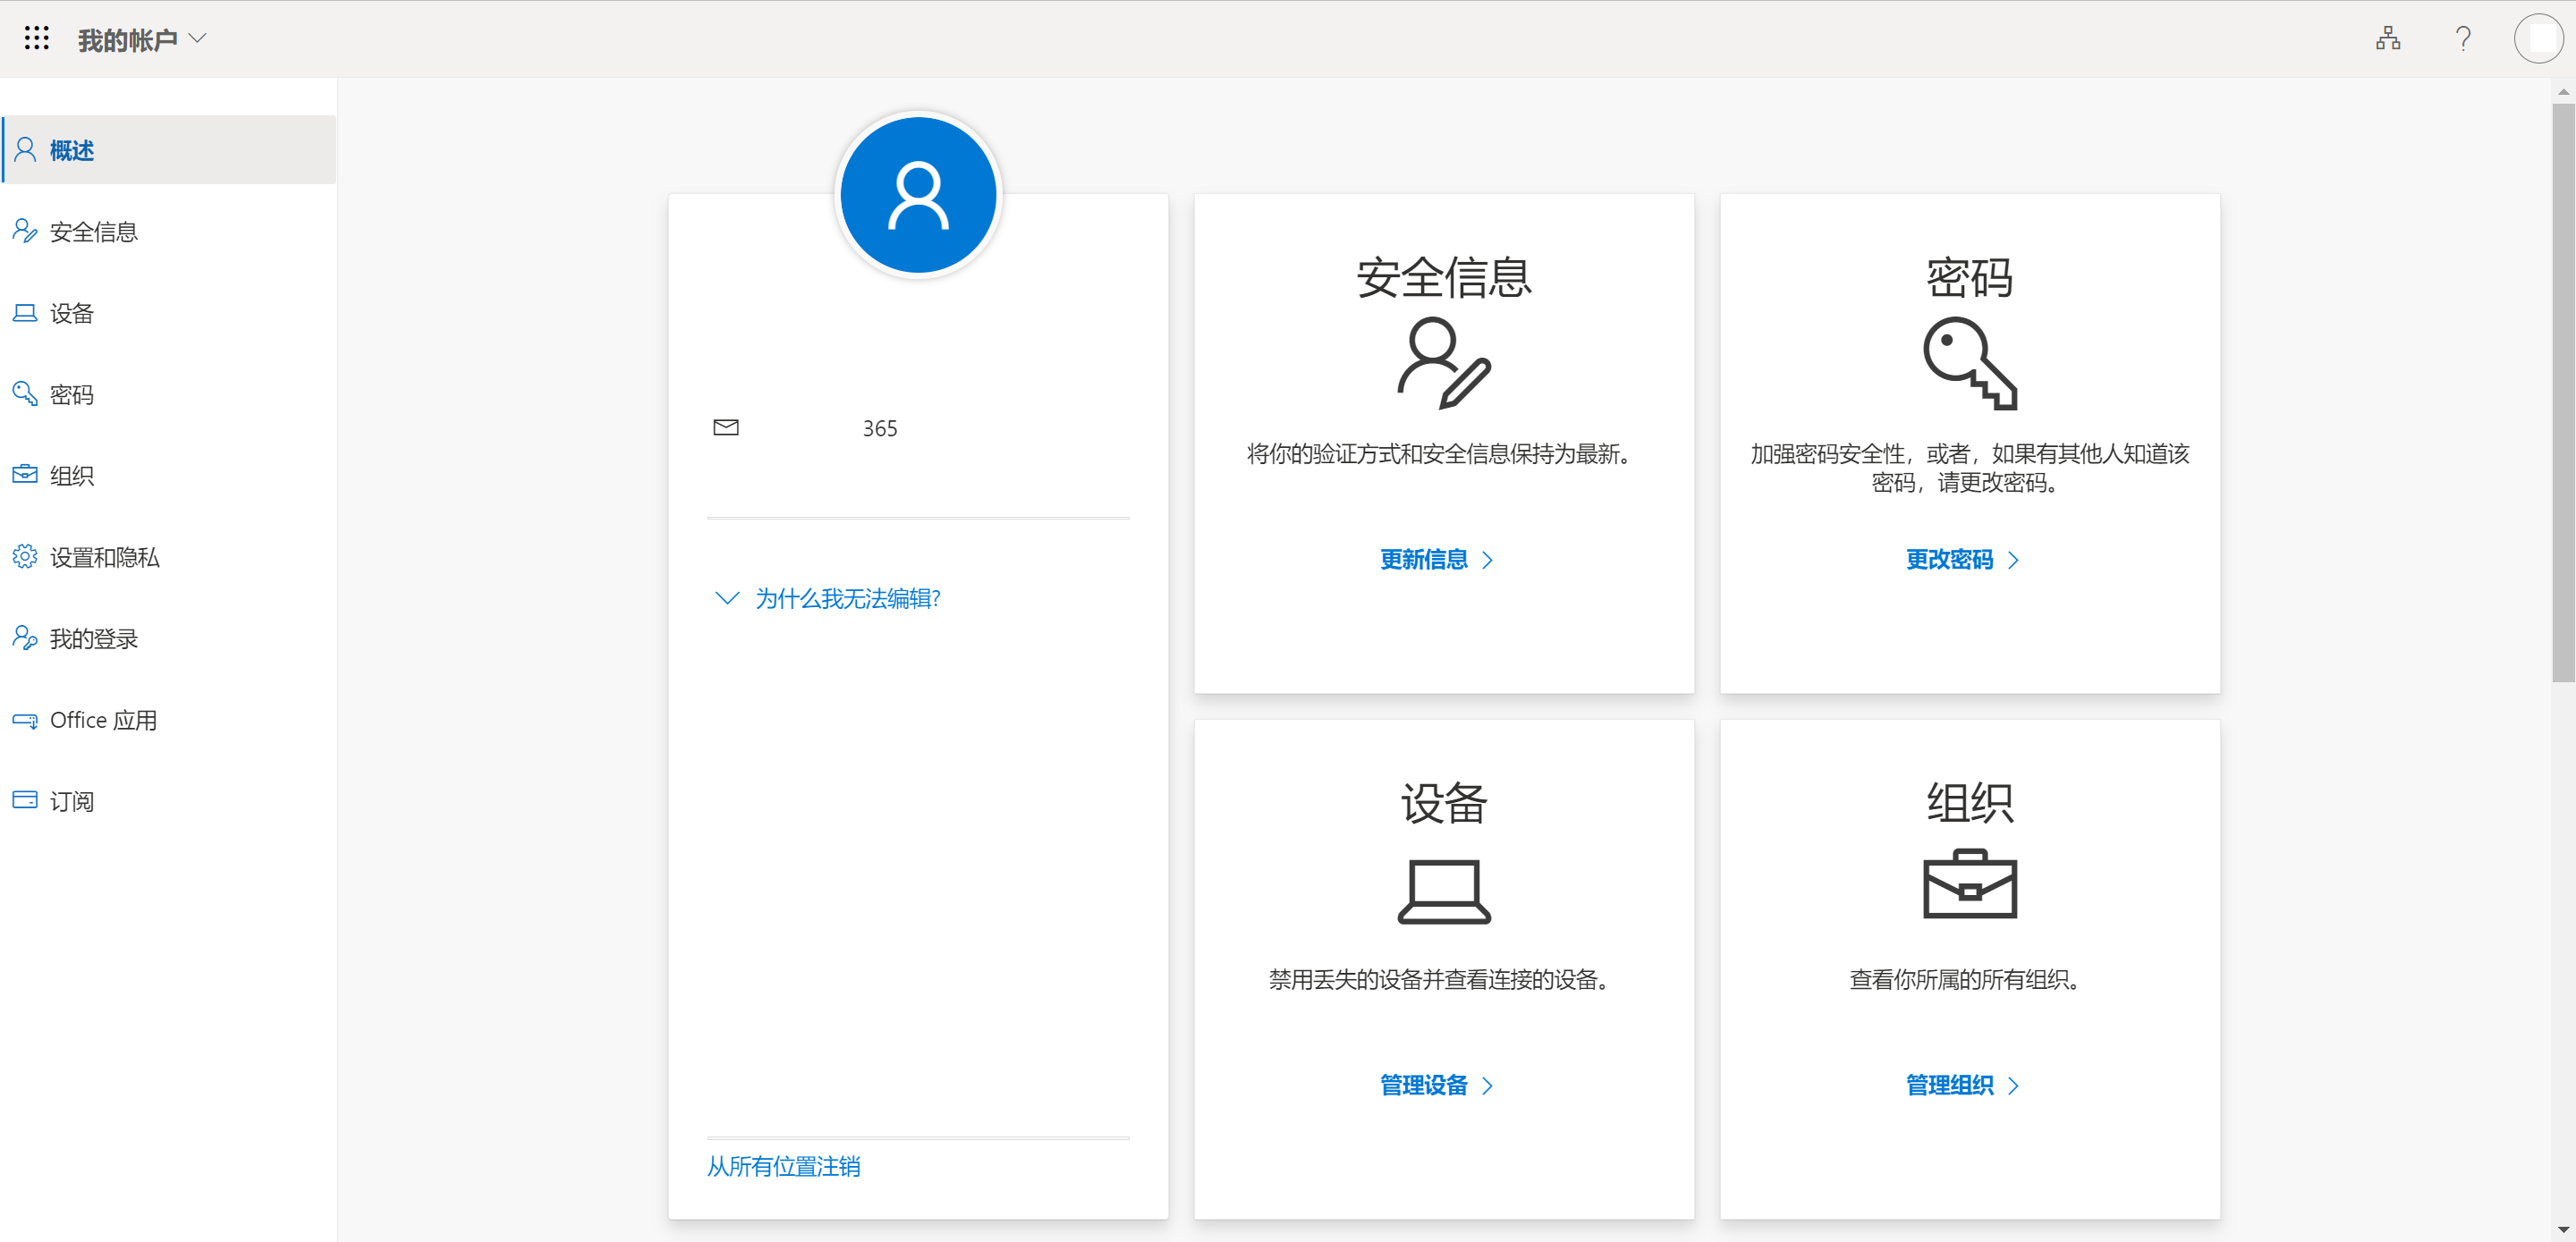Click the key icon on the 密码 card
The height and width of the screenshot is (1242, 2576).
coord(1969,363)
